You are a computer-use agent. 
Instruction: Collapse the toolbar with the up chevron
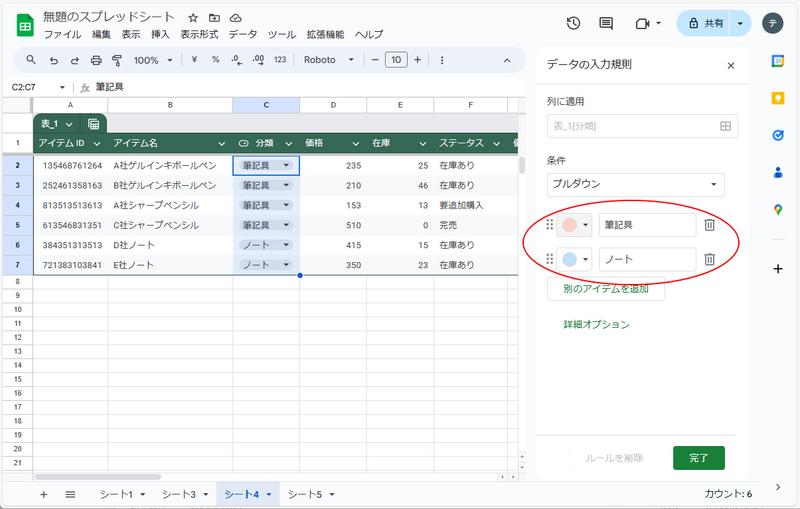pos(507,60)
